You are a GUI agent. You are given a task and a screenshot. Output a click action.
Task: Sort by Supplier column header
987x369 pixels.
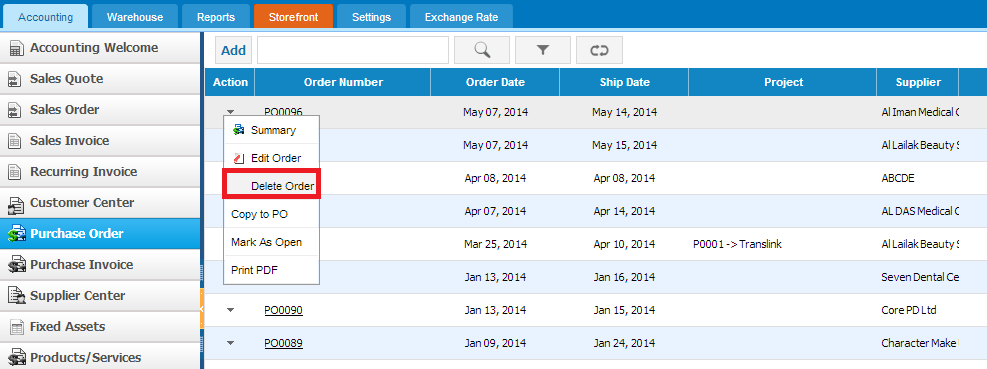click(x=918, y=82)
